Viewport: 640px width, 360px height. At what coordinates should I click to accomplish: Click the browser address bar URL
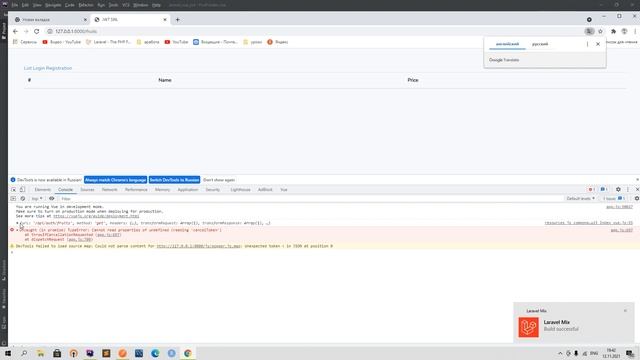[76, 31]
